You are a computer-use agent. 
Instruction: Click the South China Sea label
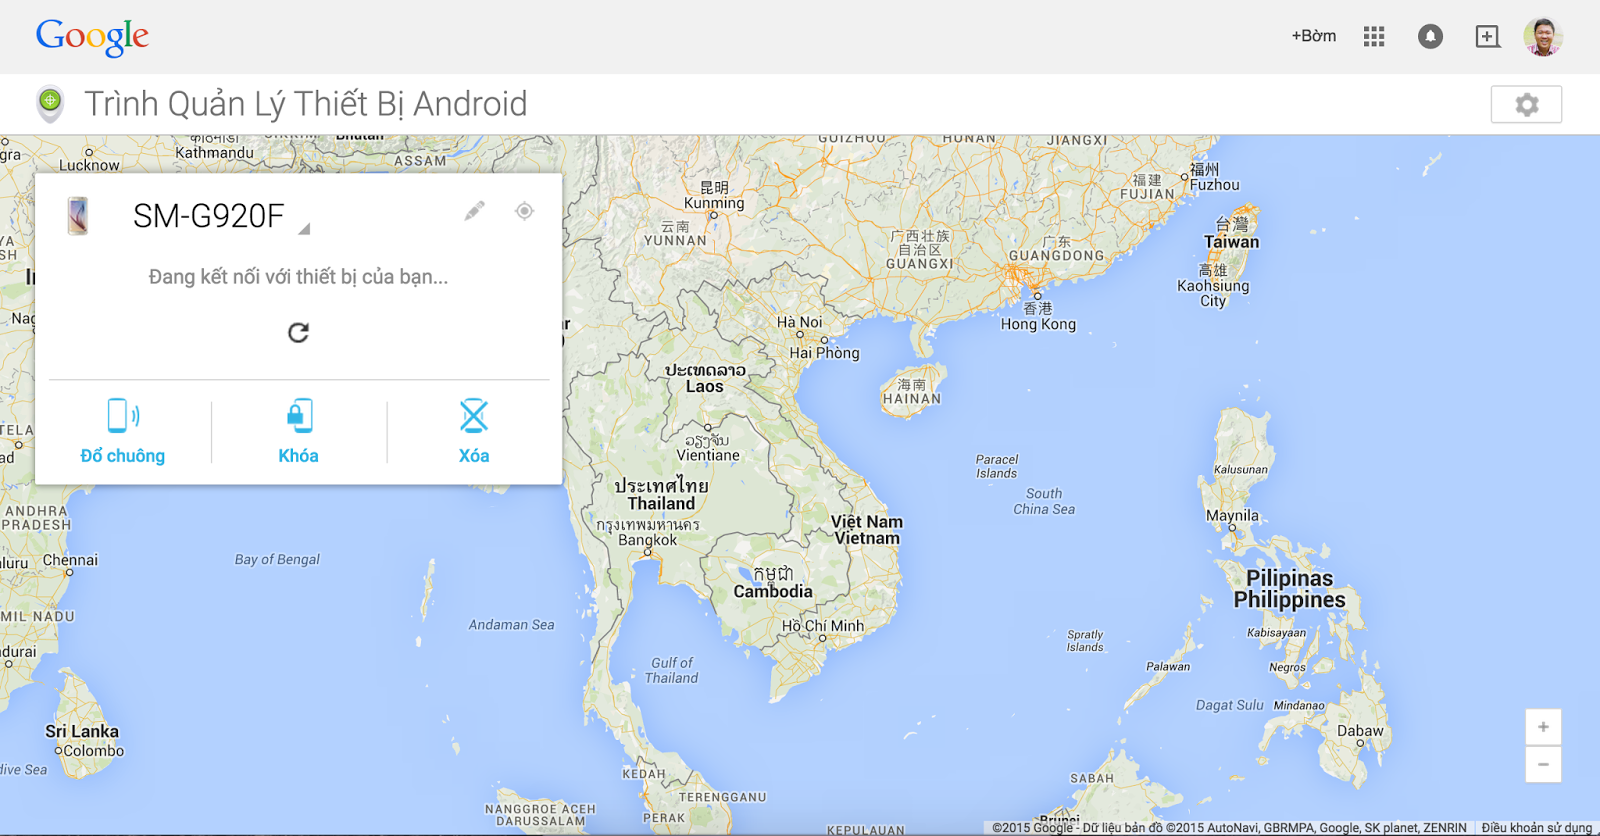coord(1044,501)
